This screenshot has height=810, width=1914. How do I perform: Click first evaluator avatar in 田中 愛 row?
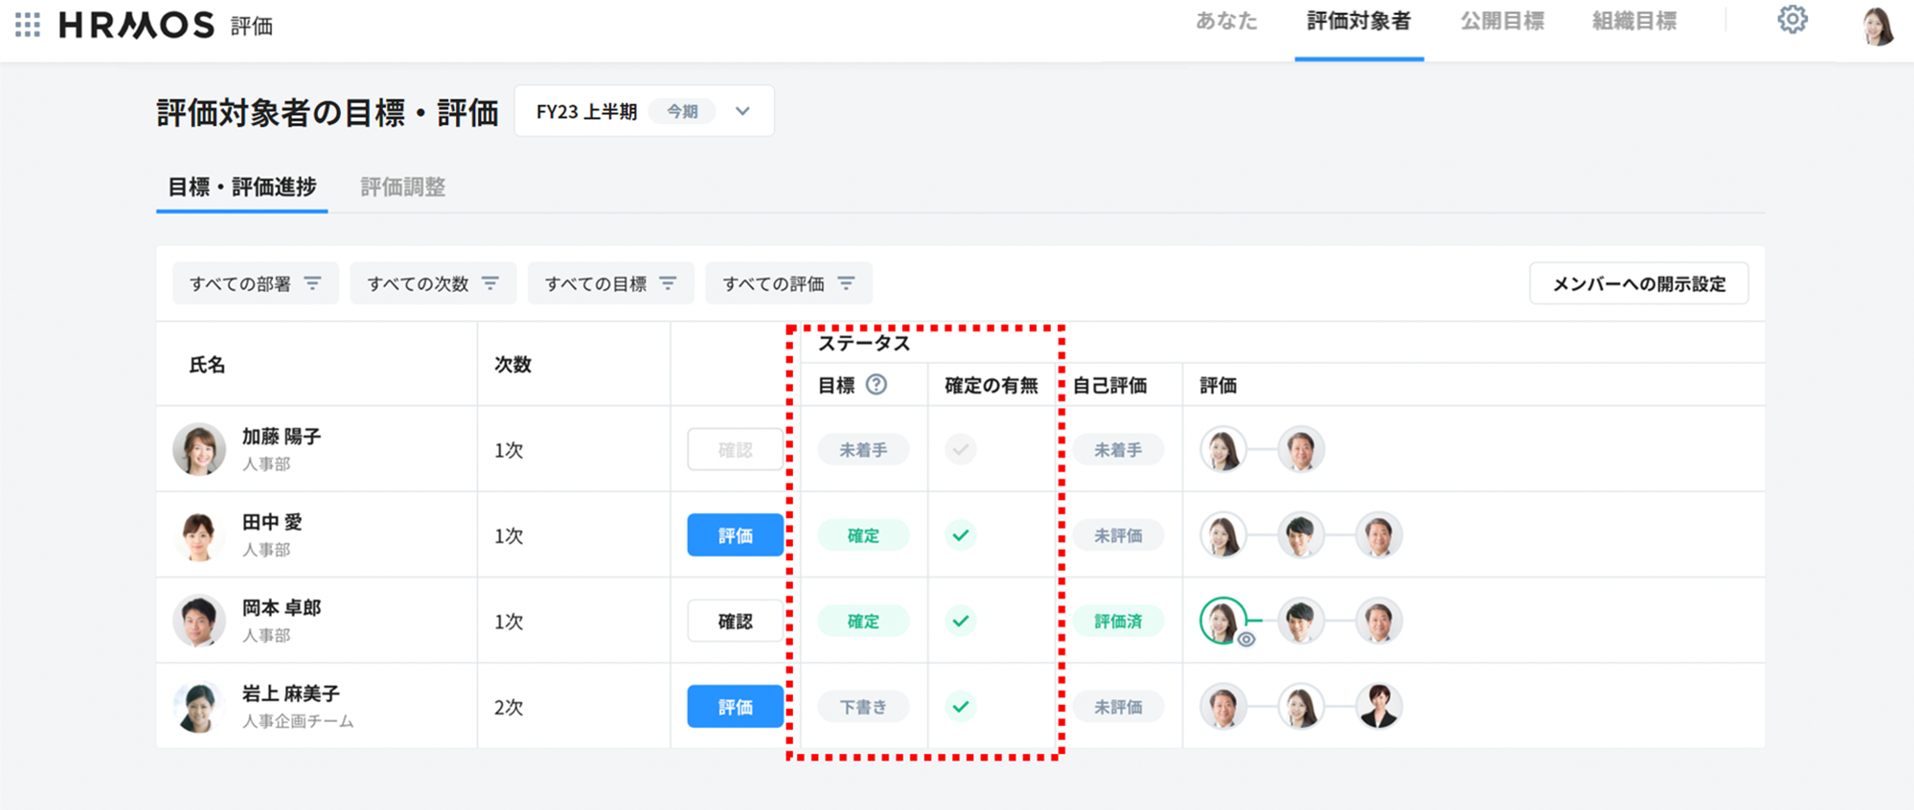(x=1223, y=535)
